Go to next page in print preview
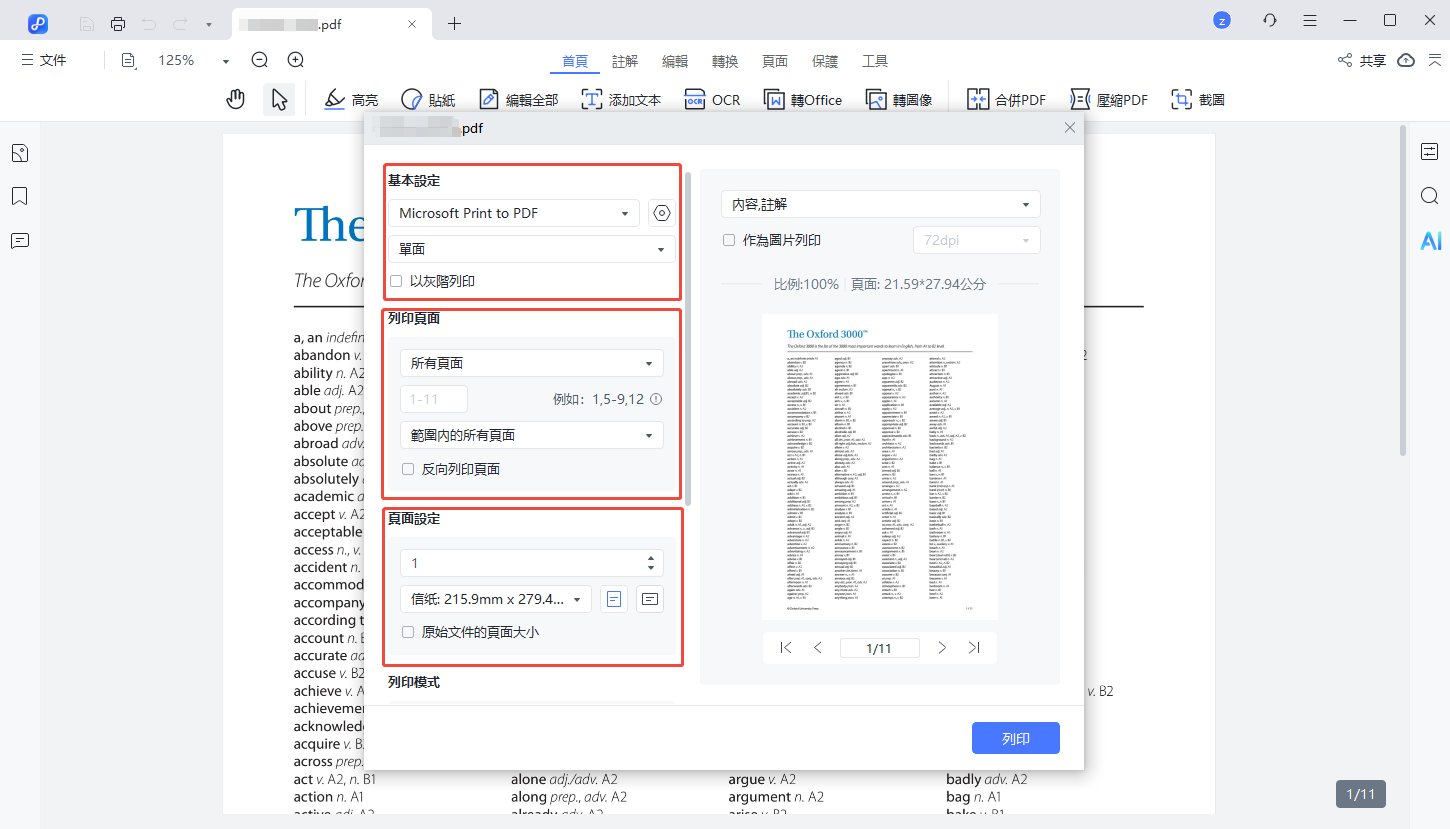Image resolution: width=1450 pixels, height=829 pixels. (942, 648)
